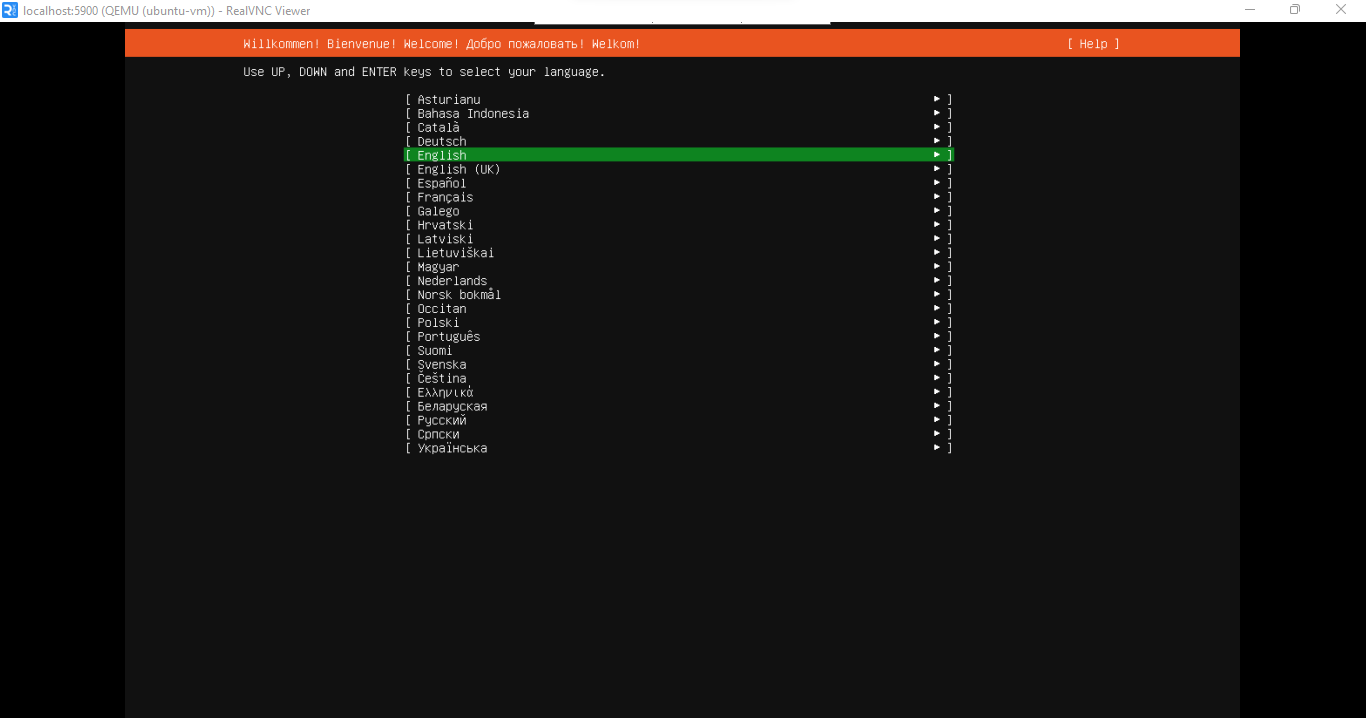Click the RealVNC Viewer title bar icon
1366x718 pixels.
10,10
